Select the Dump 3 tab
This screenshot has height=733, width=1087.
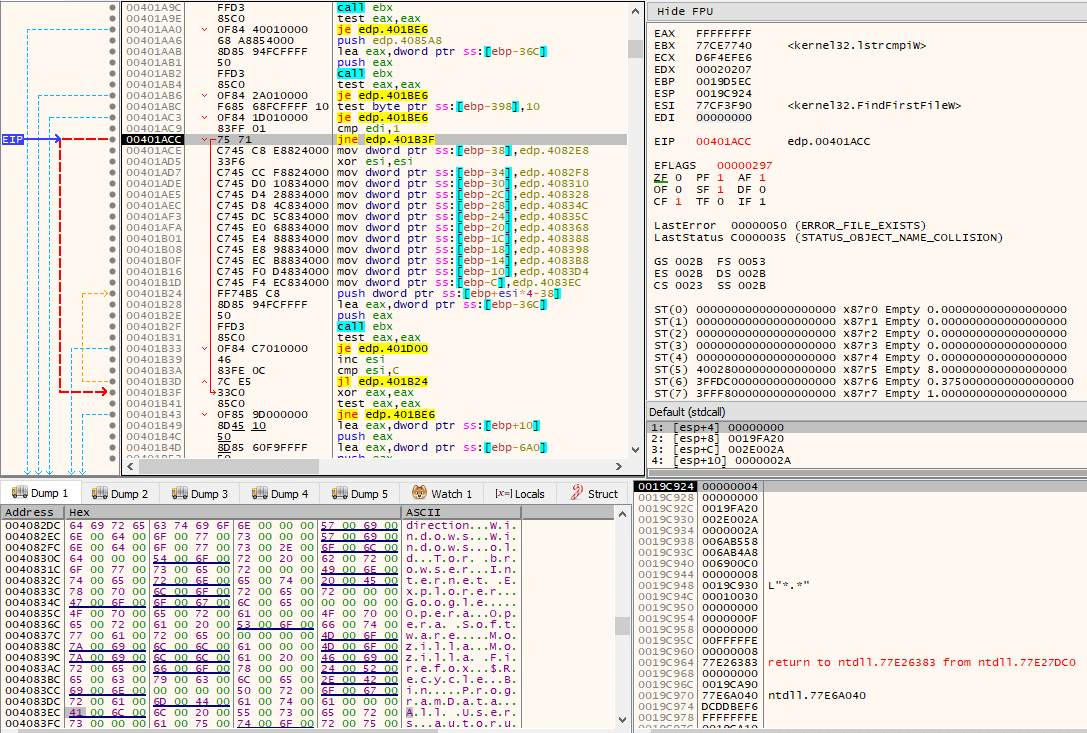(200, 494)
